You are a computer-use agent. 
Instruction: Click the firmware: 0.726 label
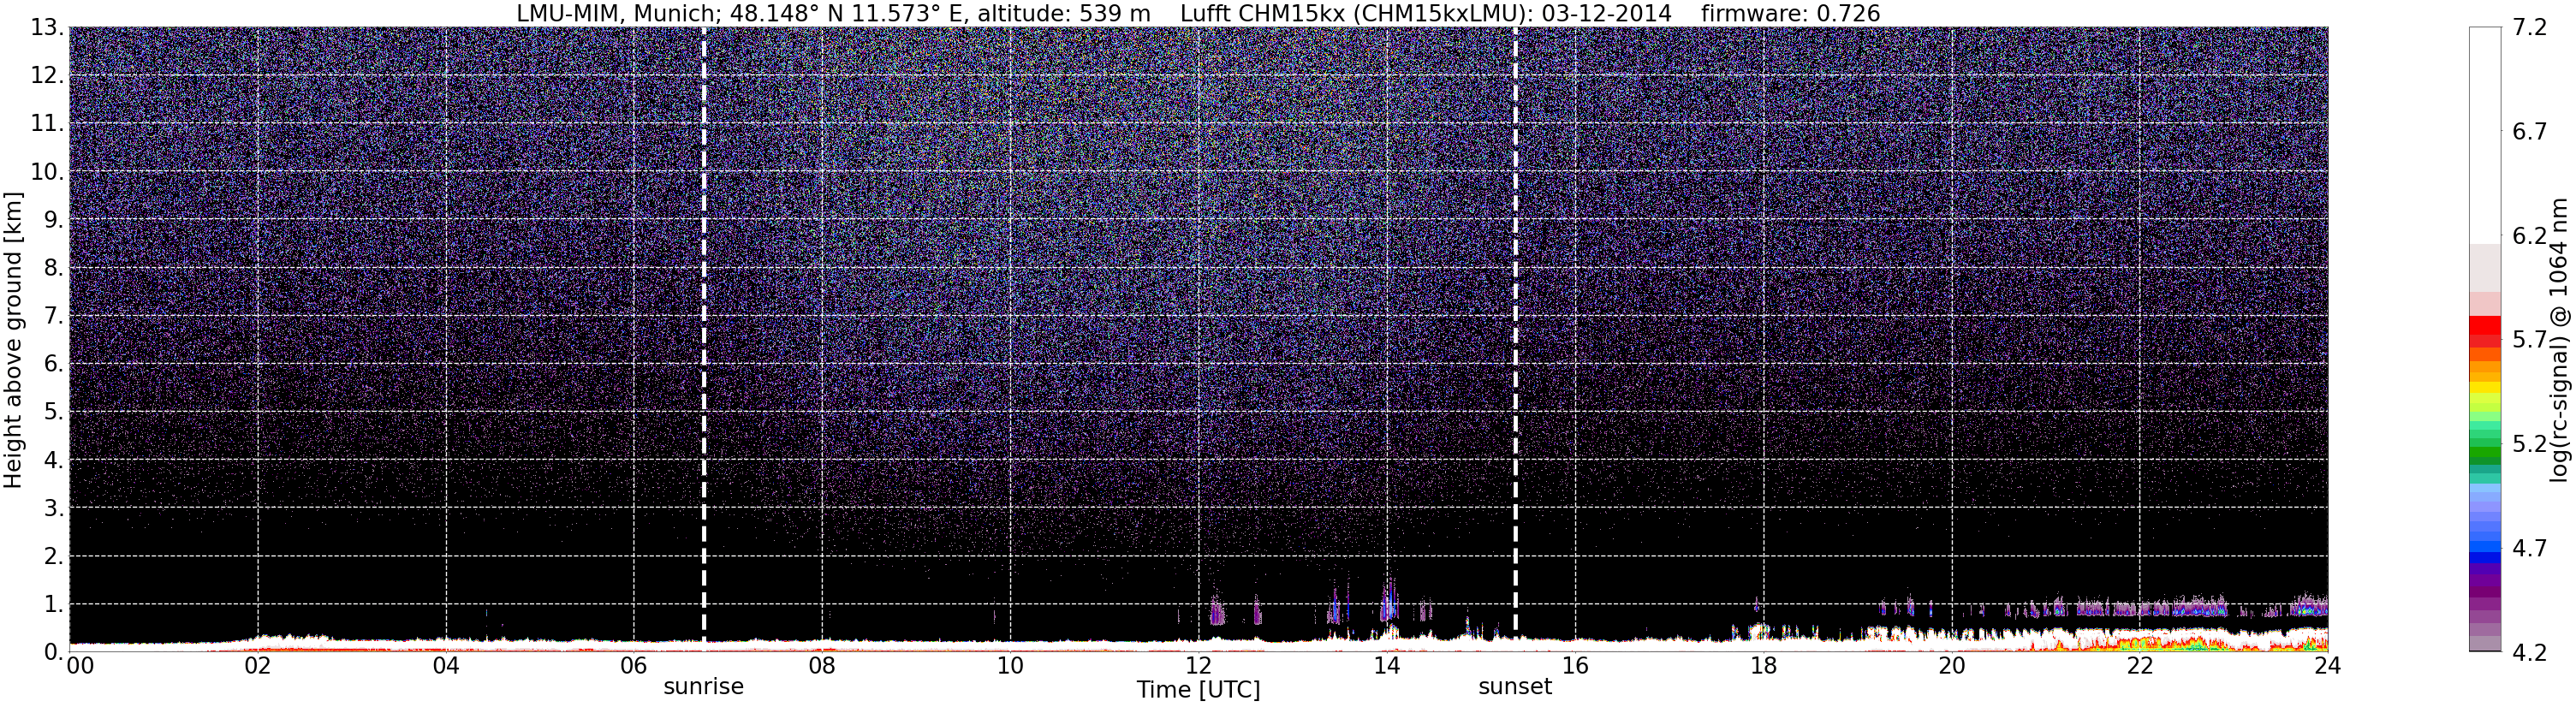click(x=1790, y=13)
